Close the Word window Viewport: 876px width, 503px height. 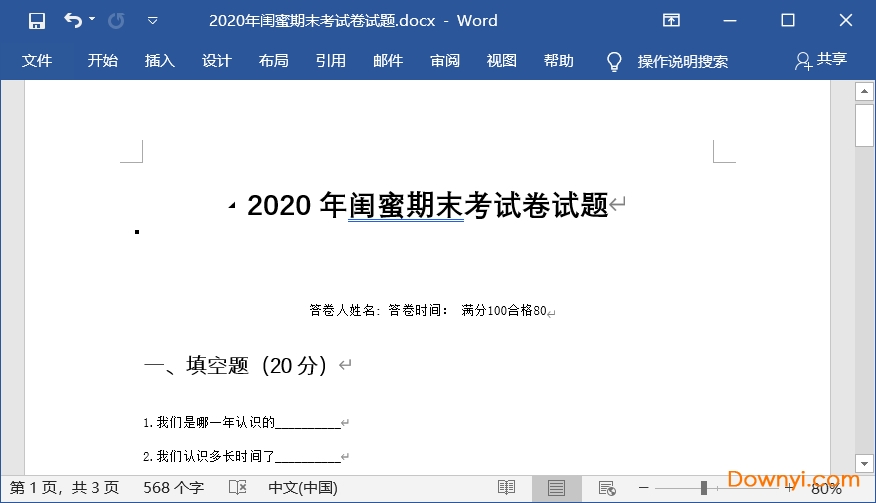pos(846,21)
